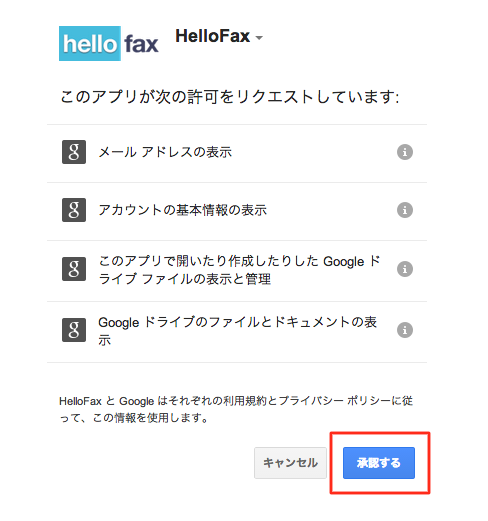Select the メール アドレスの表示 permission row
Viewport: 488px width, 521px height.
tap(237, 153)
